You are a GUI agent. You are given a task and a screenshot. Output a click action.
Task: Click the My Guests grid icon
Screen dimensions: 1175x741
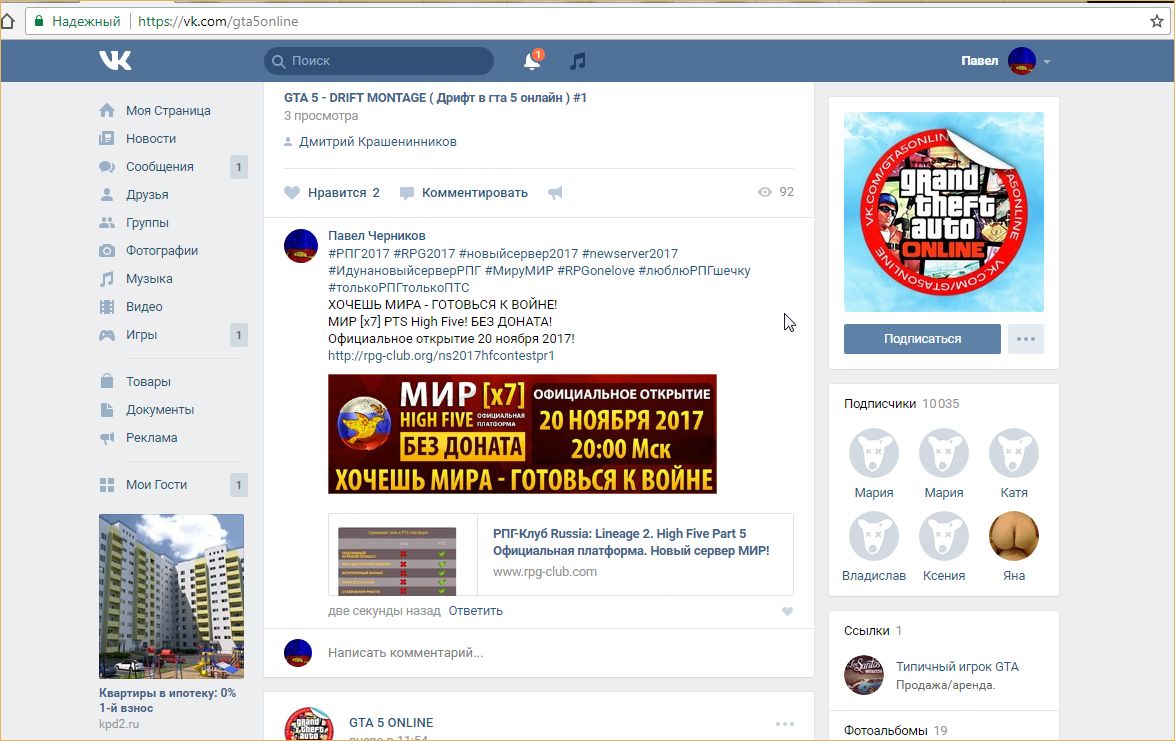pos(107,485)
